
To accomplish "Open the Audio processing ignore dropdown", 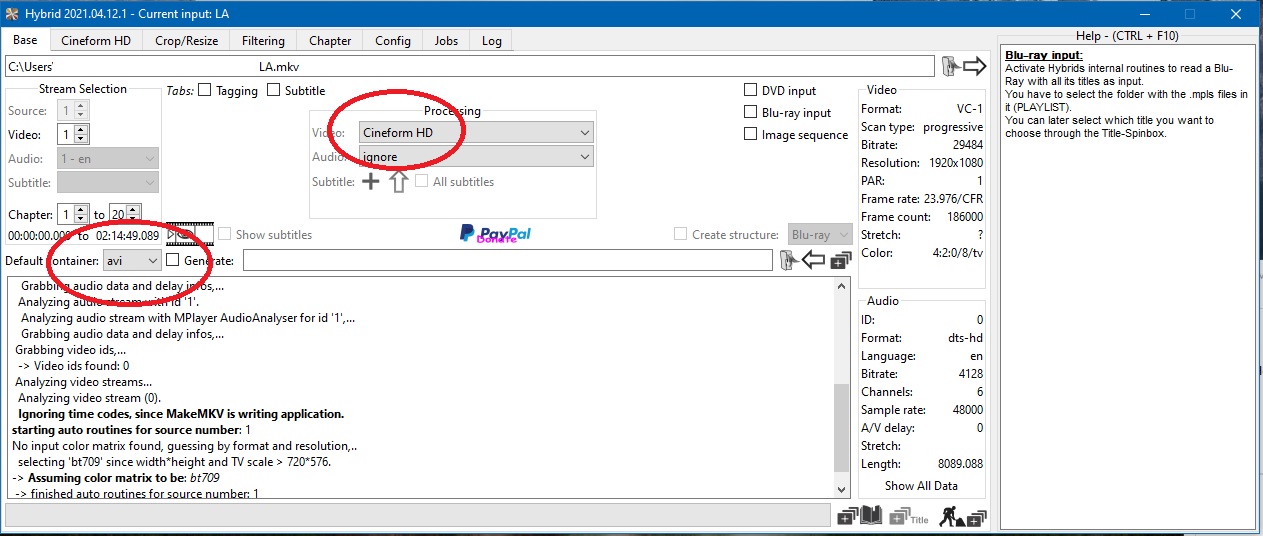I will (x=476, y=156).
